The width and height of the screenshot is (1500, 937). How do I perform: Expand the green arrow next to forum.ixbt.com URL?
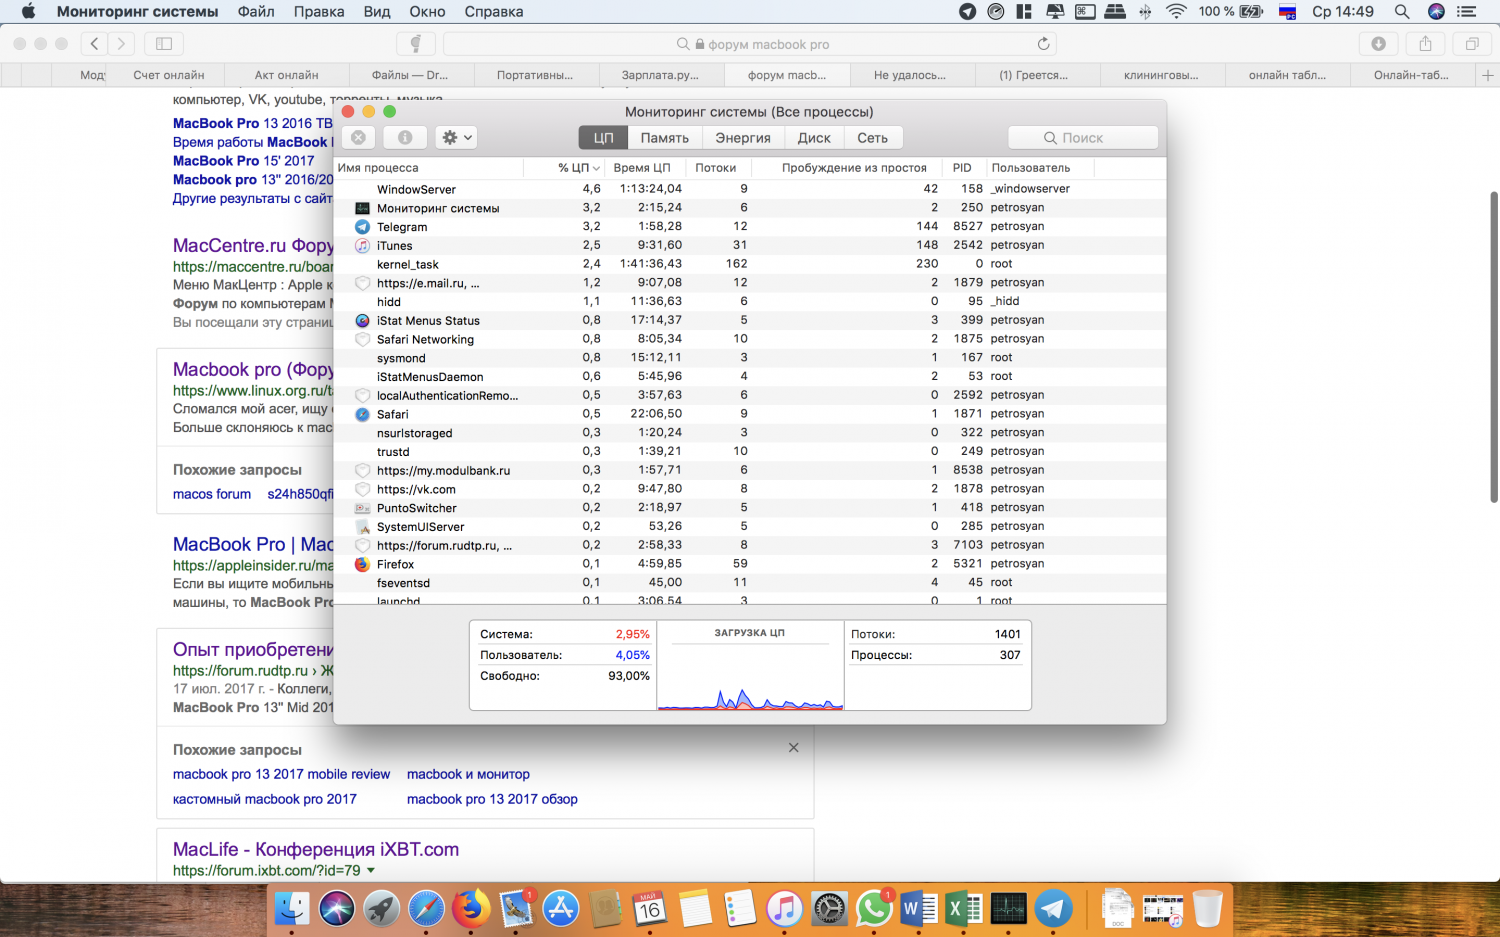click(x=371, y=871)
